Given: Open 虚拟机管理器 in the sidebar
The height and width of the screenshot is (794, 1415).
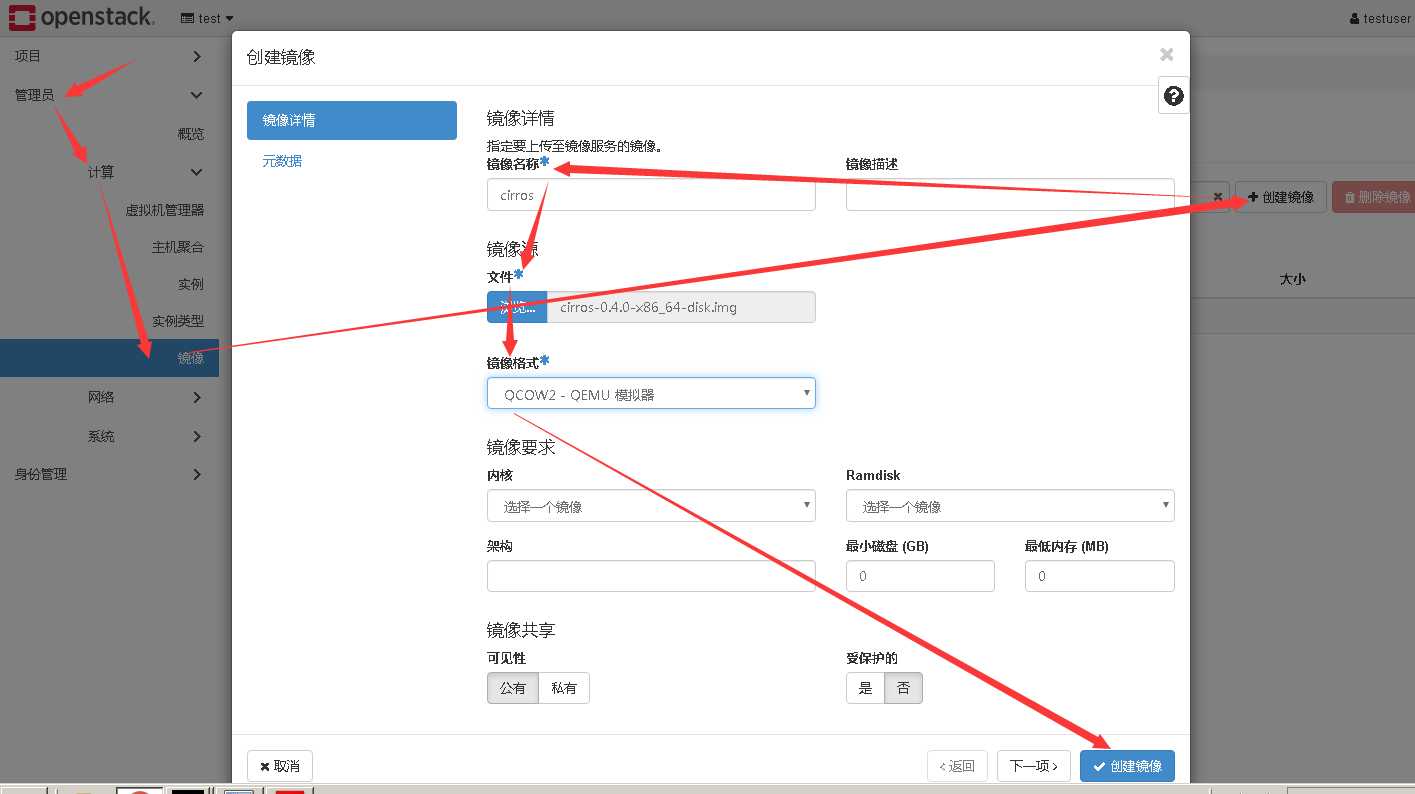Looking at the screenshot, I should (x=164, y=210).
